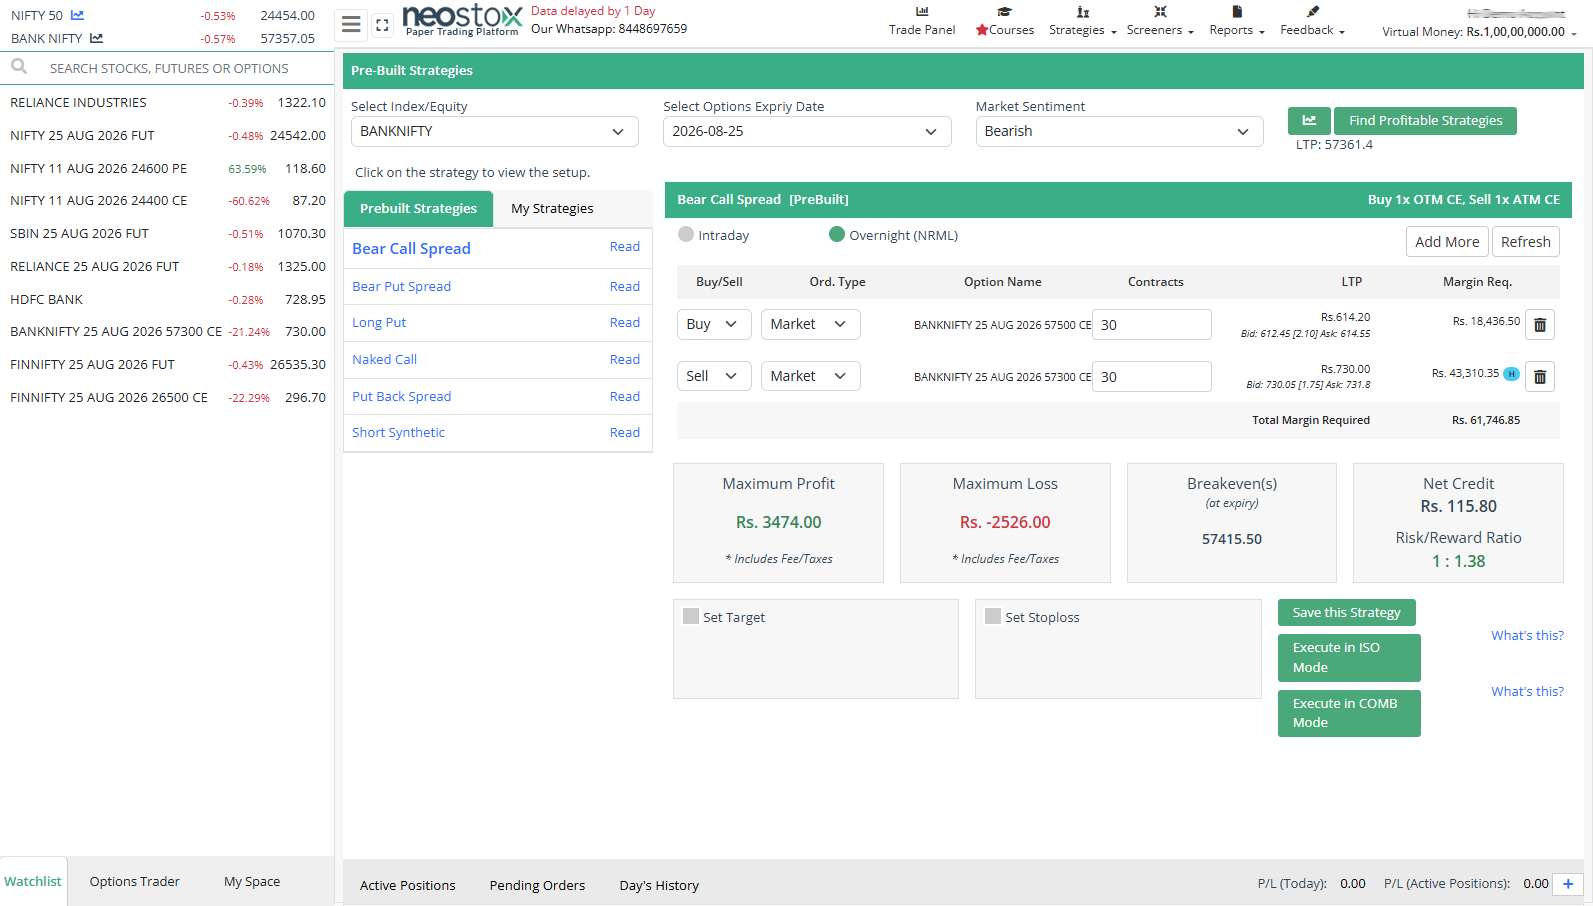Expand the Strategies menu

pos(1082,20)
